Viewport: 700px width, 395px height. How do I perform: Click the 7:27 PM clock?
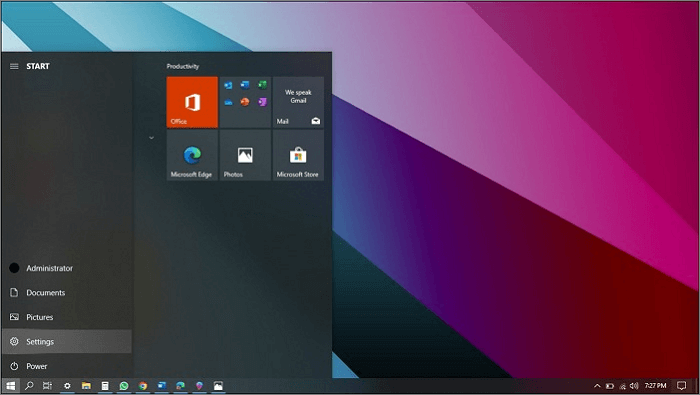(655, 386)
